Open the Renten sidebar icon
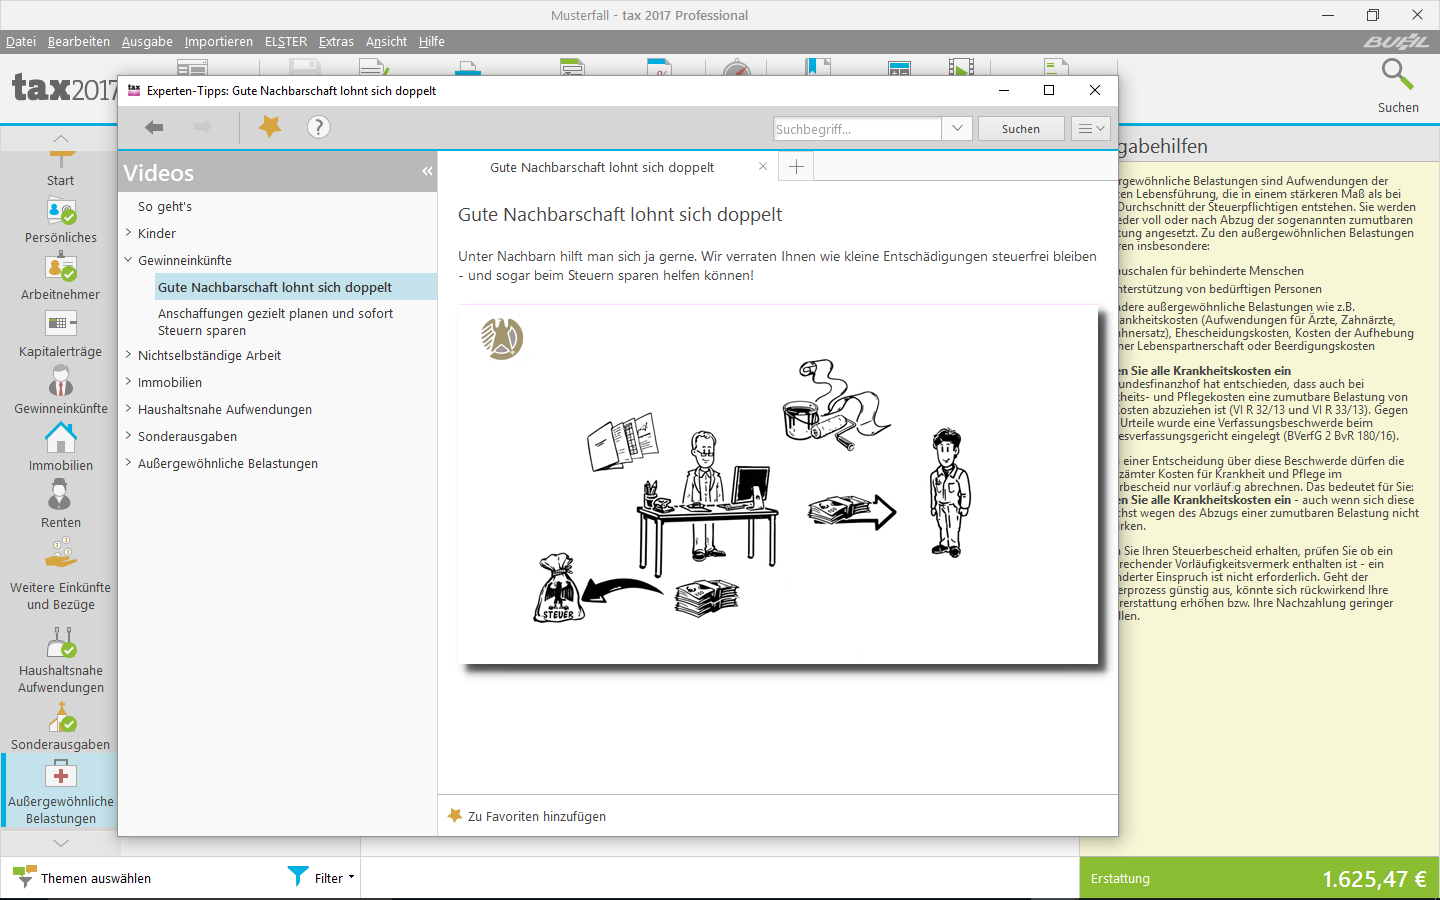The image size is (1440, 900). [x=61, y=495]
